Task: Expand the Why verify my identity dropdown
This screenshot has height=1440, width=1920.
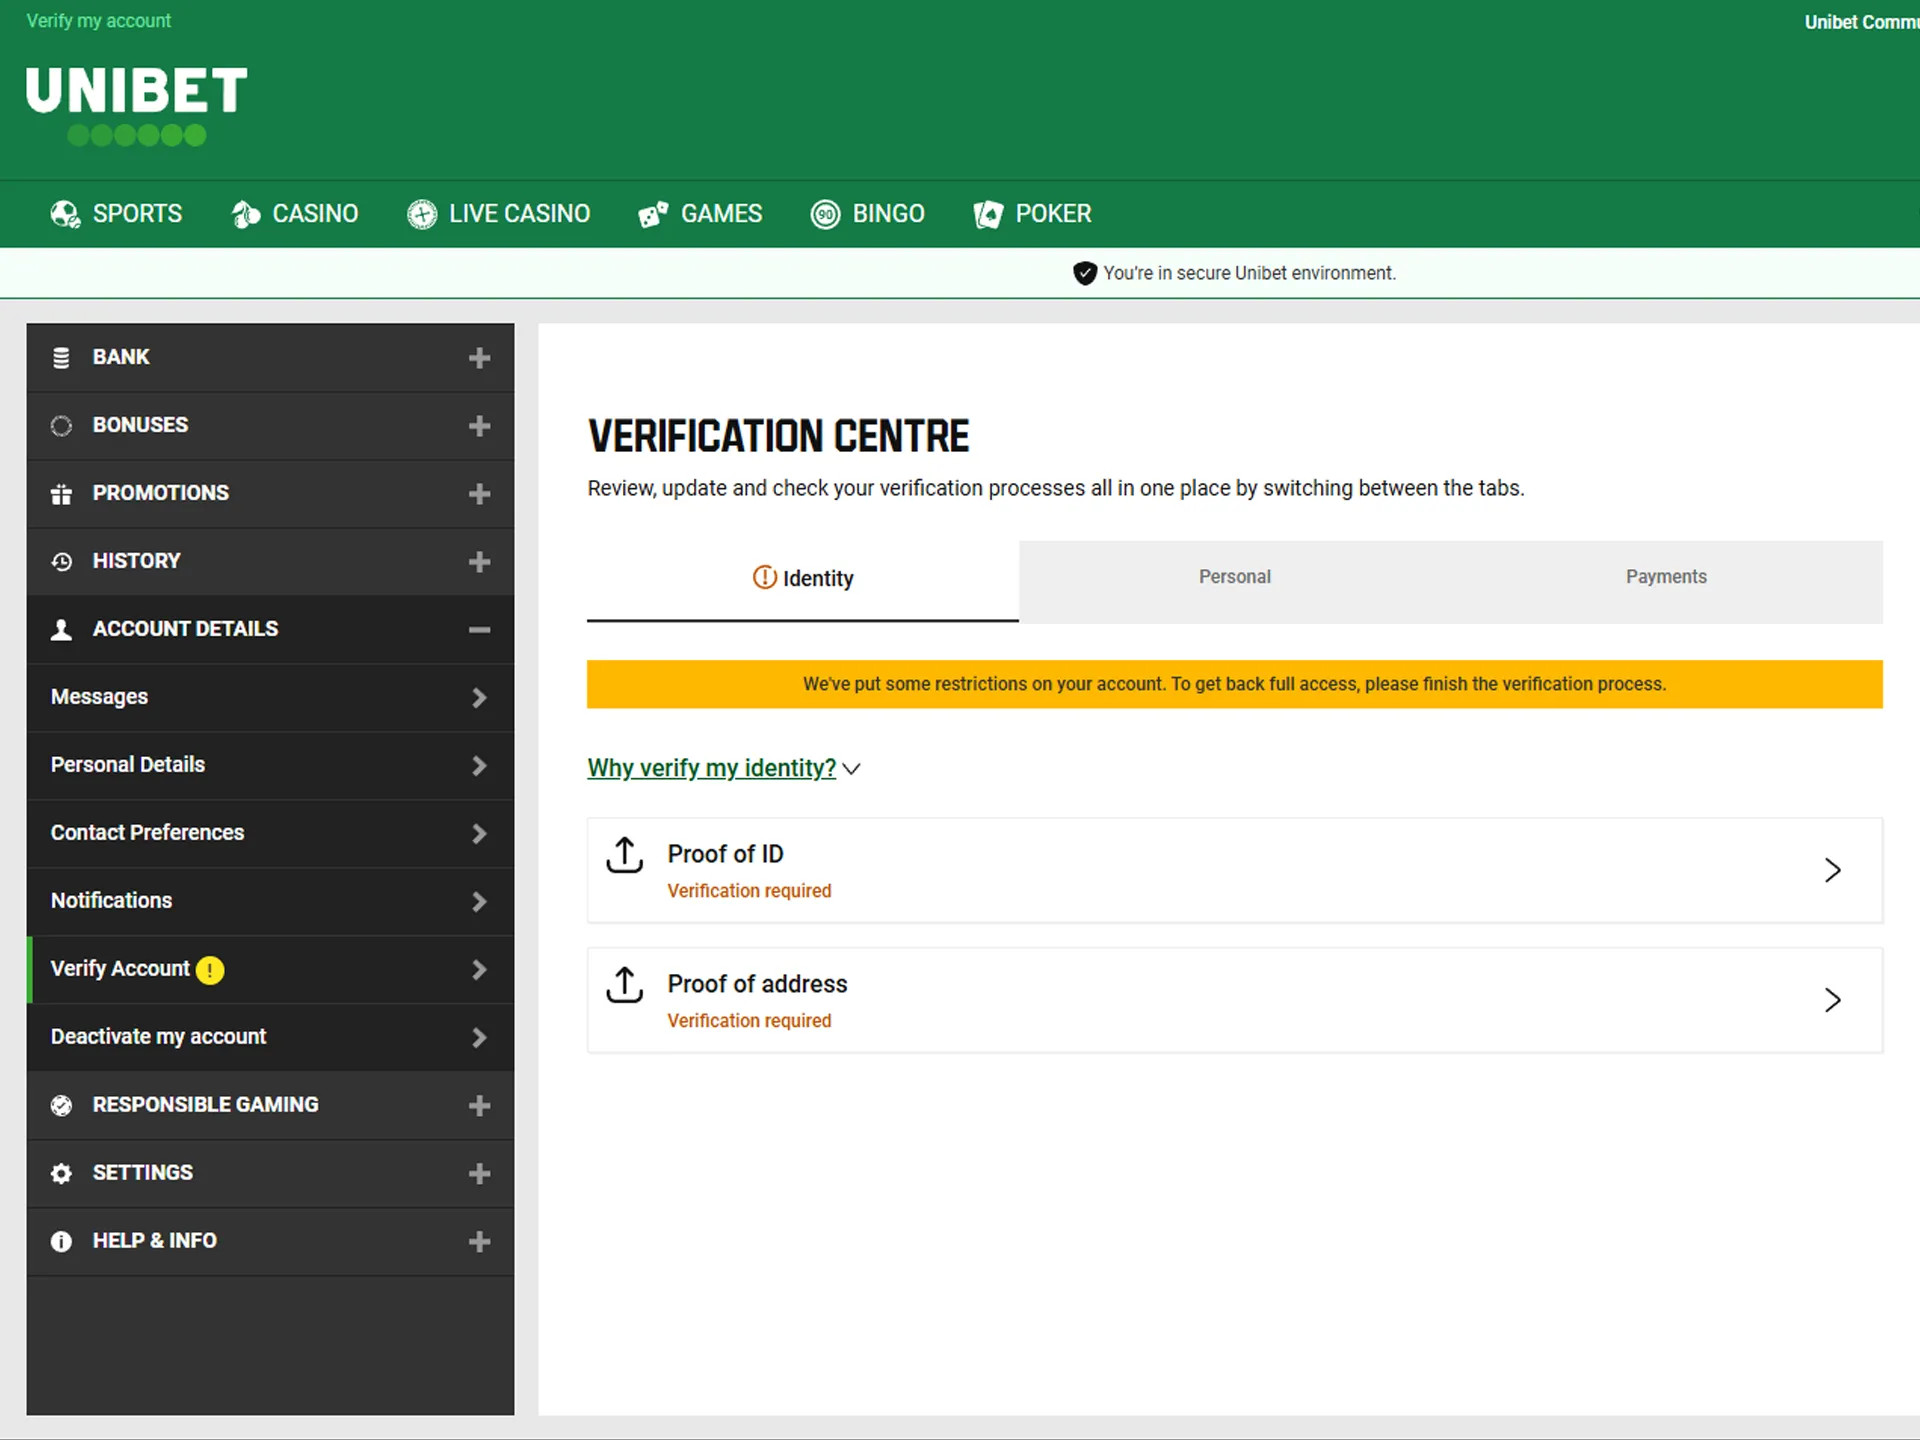Action: point(726,767)
